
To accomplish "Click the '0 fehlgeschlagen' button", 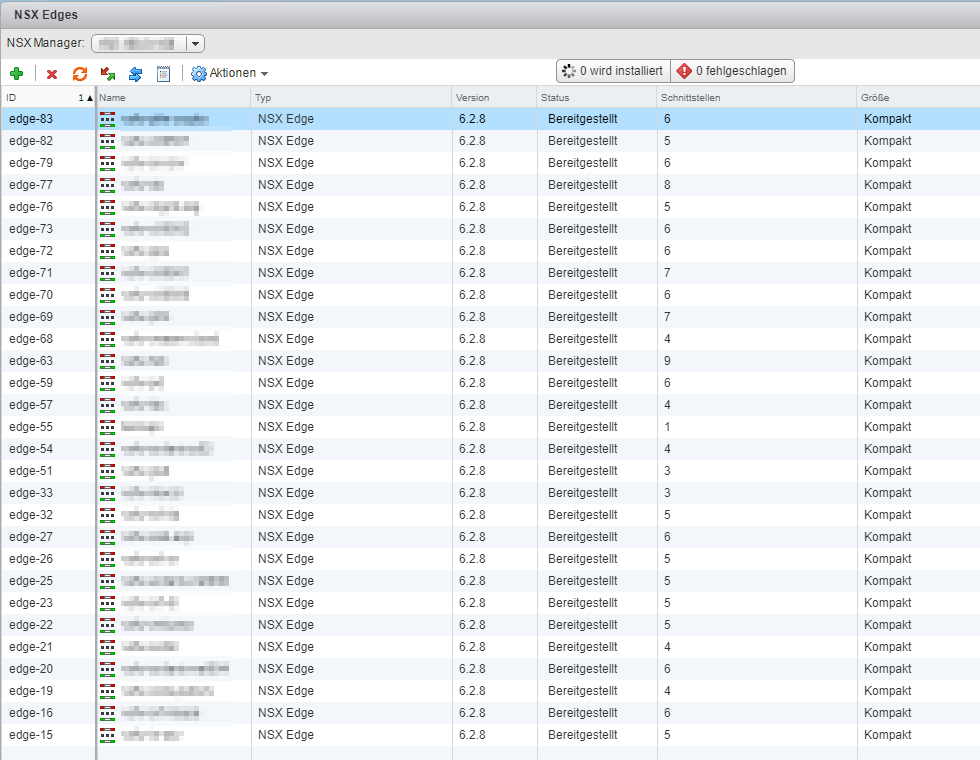I will pos(733,71).
